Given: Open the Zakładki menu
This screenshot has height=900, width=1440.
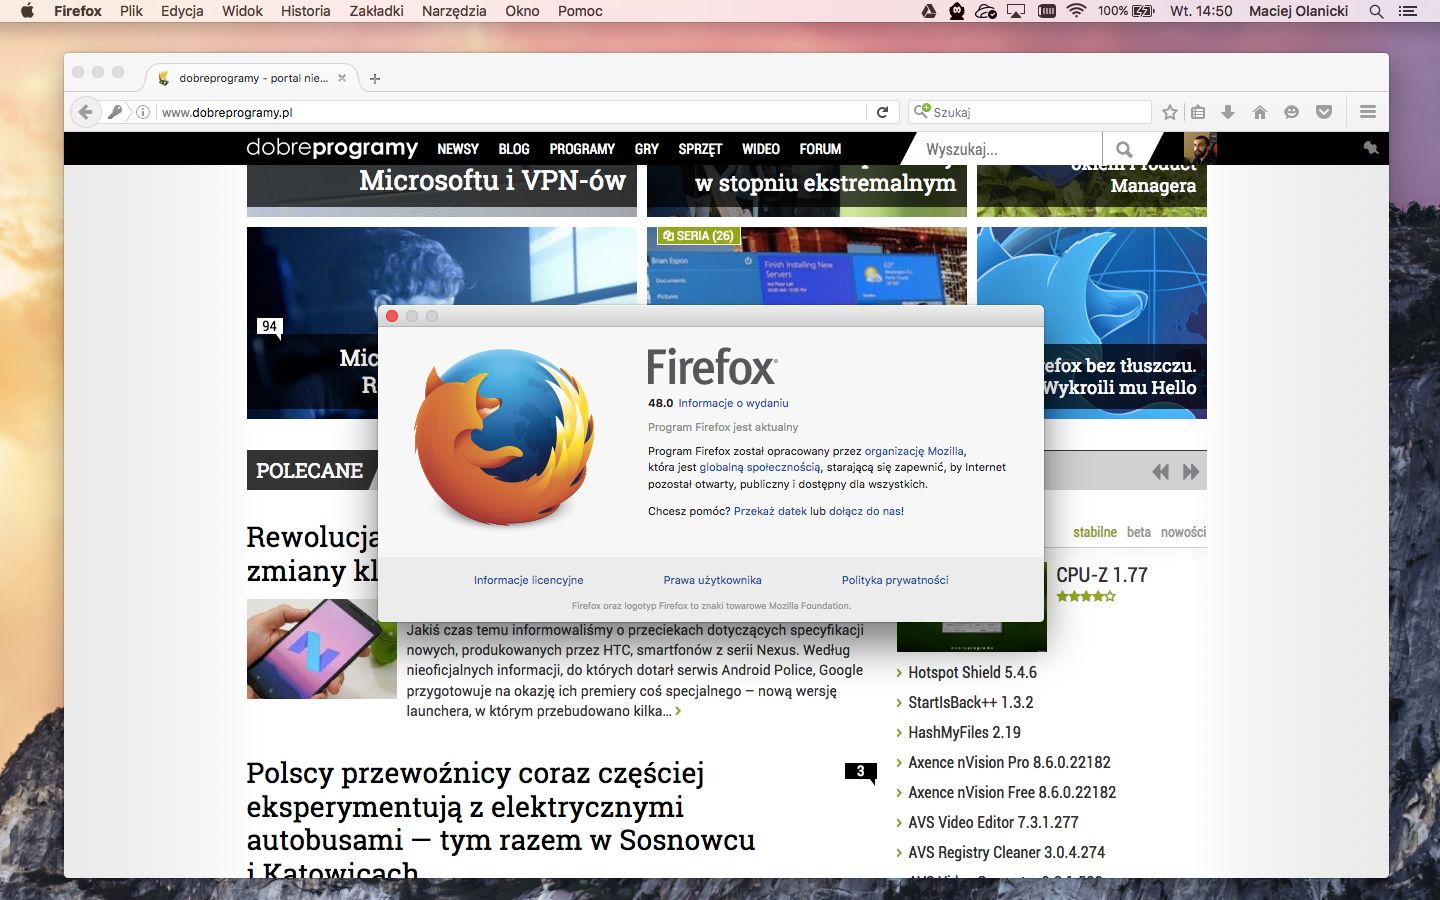Looking at the screenshot, I should point(377,11).
